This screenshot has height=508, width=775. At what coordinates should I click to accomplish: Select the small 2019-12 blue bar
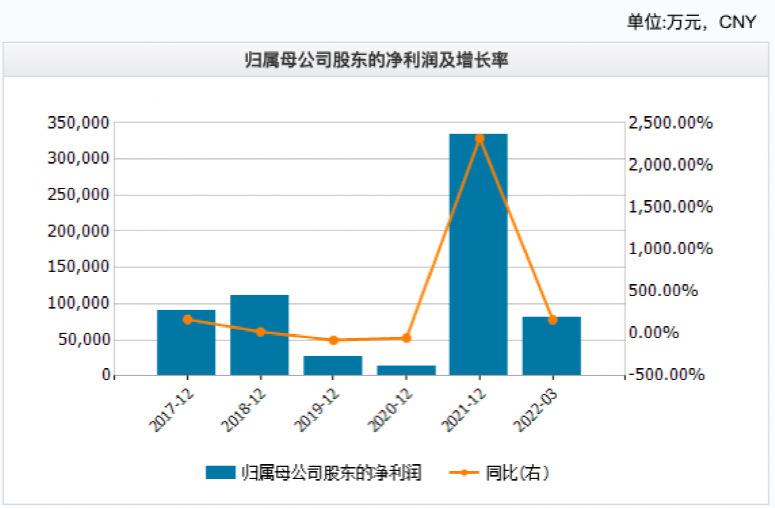point(332,365)
